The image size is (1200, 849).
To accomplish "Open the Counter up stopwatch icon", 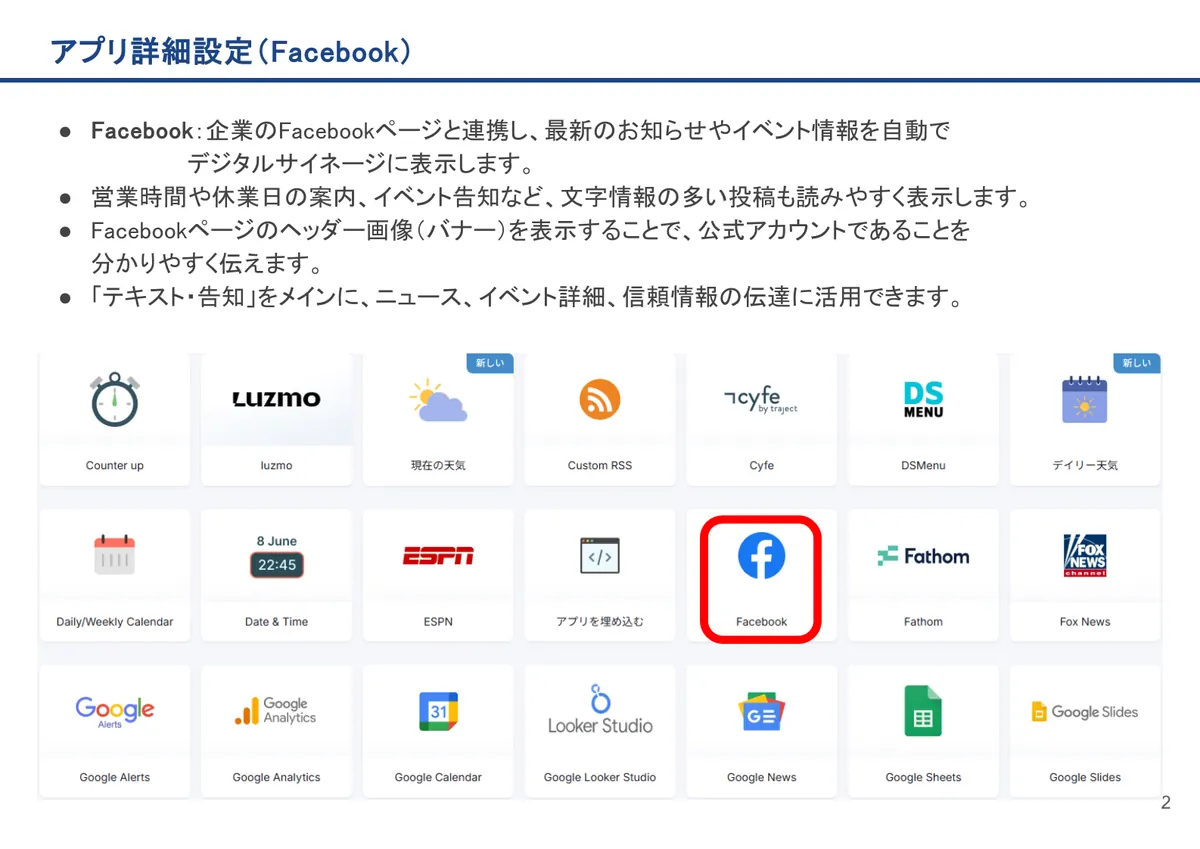I will [x=114, y=400].
